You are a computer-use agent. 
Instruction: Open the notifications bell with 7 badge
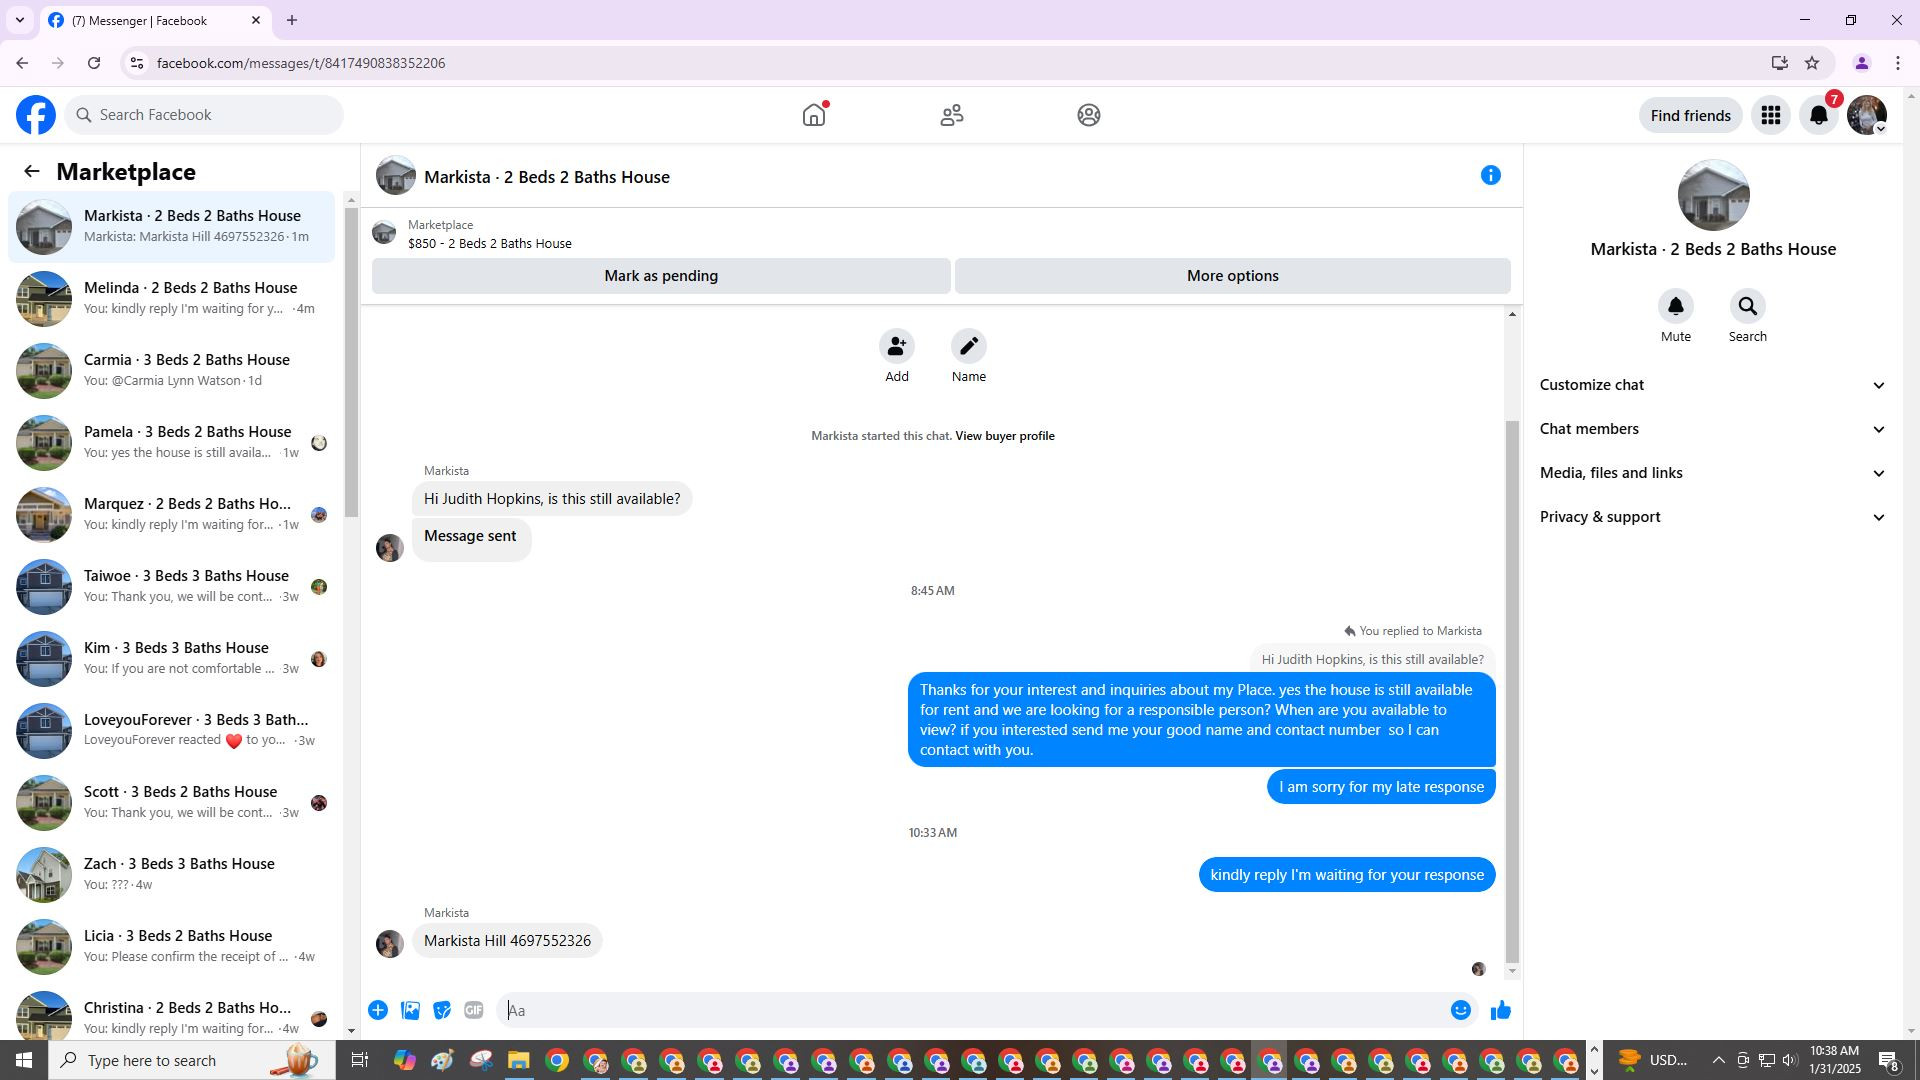click(1819, 115)
